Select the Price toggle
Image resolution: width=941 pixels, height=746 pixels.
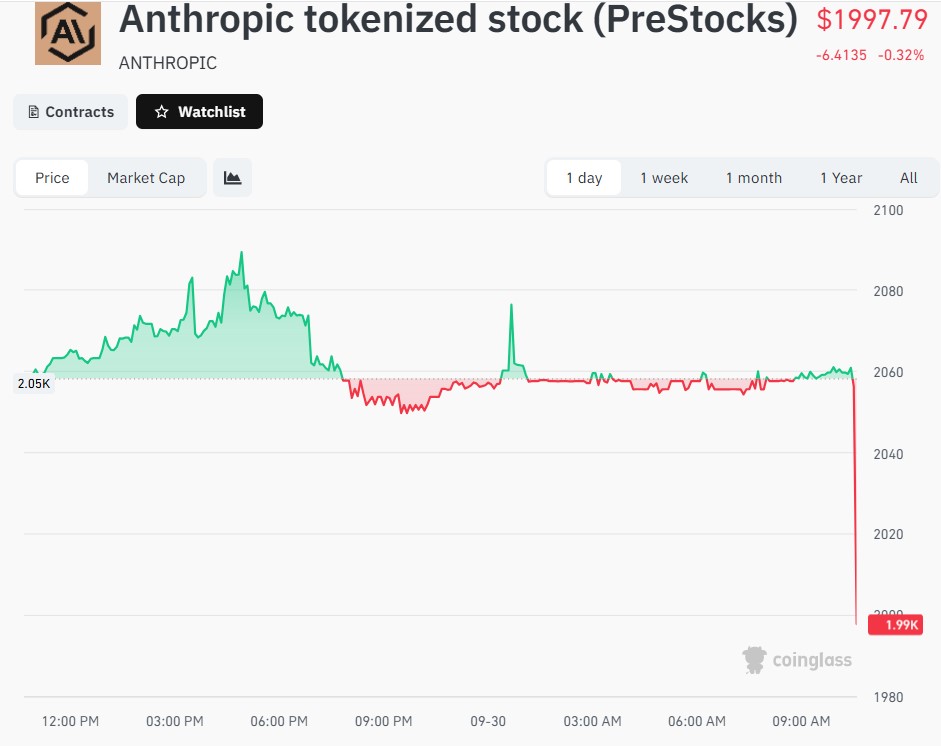tap(52, 178)
